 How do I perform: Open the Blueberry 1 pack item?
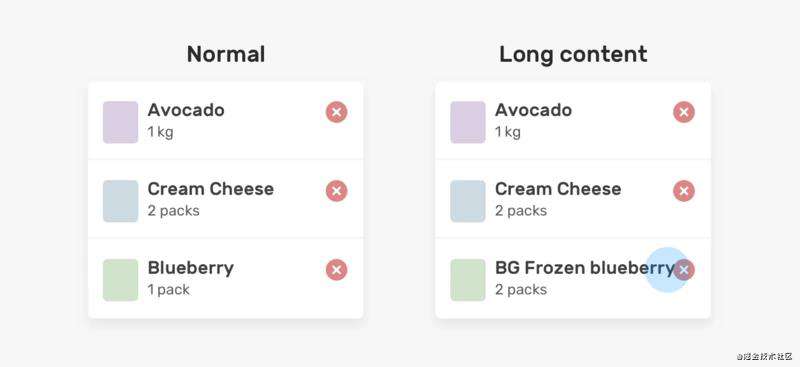coord(226,279)
